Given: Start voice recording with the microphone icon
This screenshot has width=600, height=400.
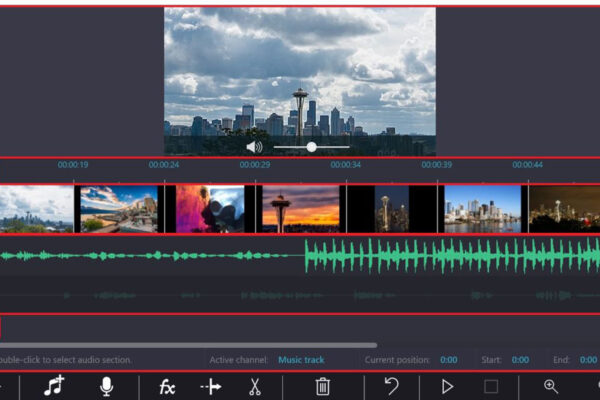Looking at the screenshot, I should (106, 386).
